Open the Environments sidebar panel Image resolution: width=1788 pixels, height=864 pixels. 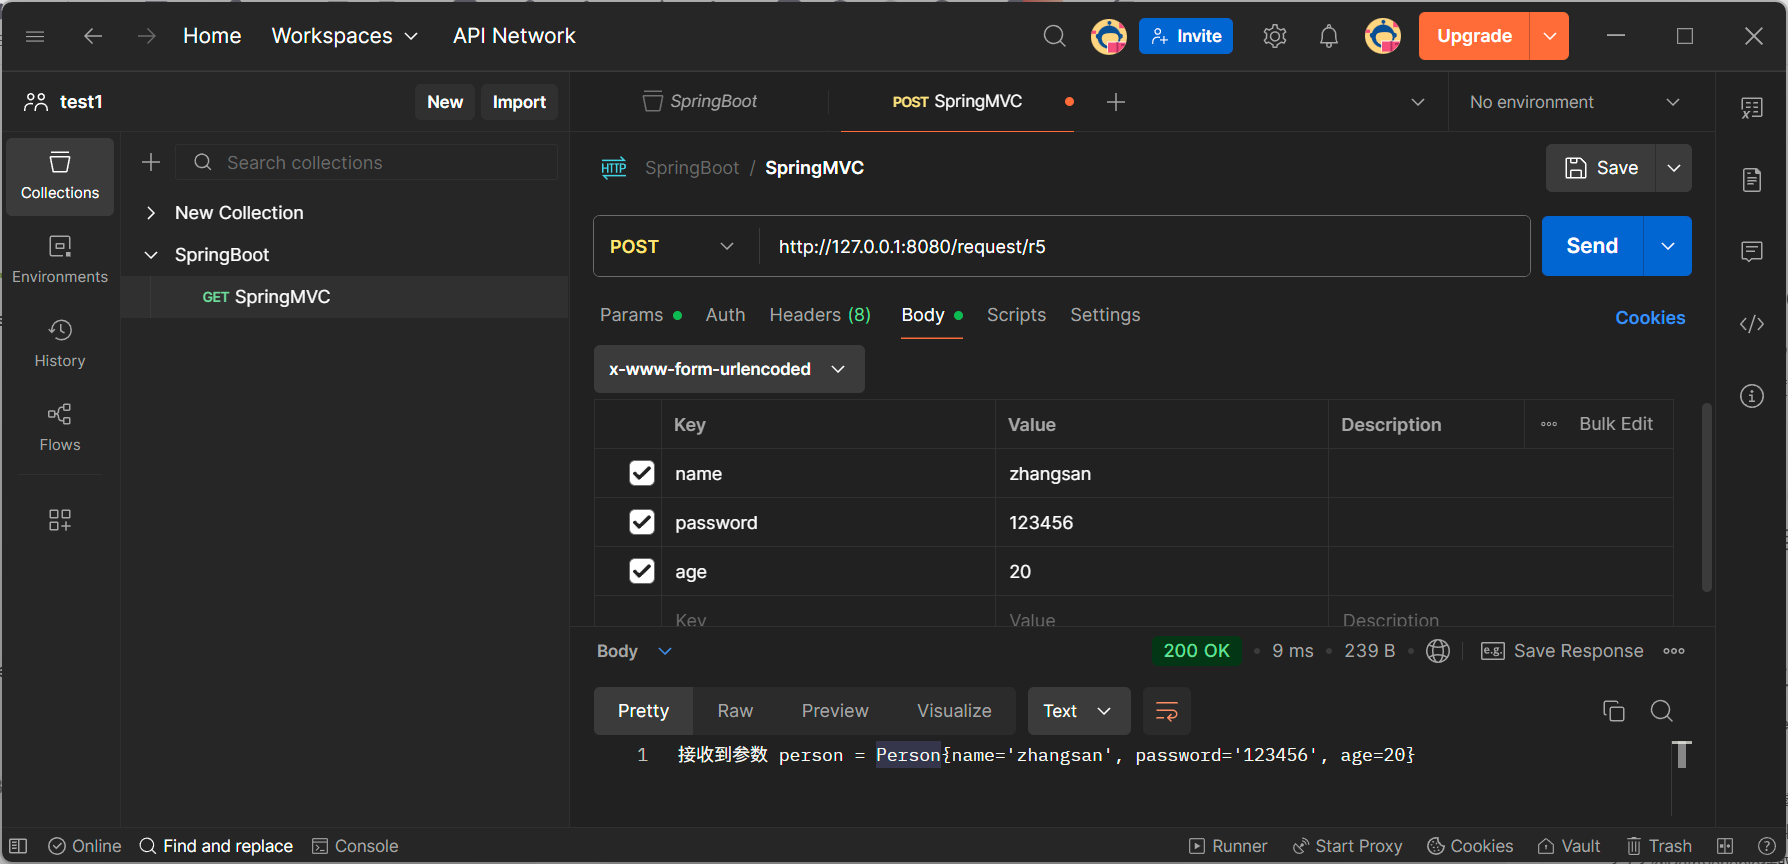tap(60, 260)
